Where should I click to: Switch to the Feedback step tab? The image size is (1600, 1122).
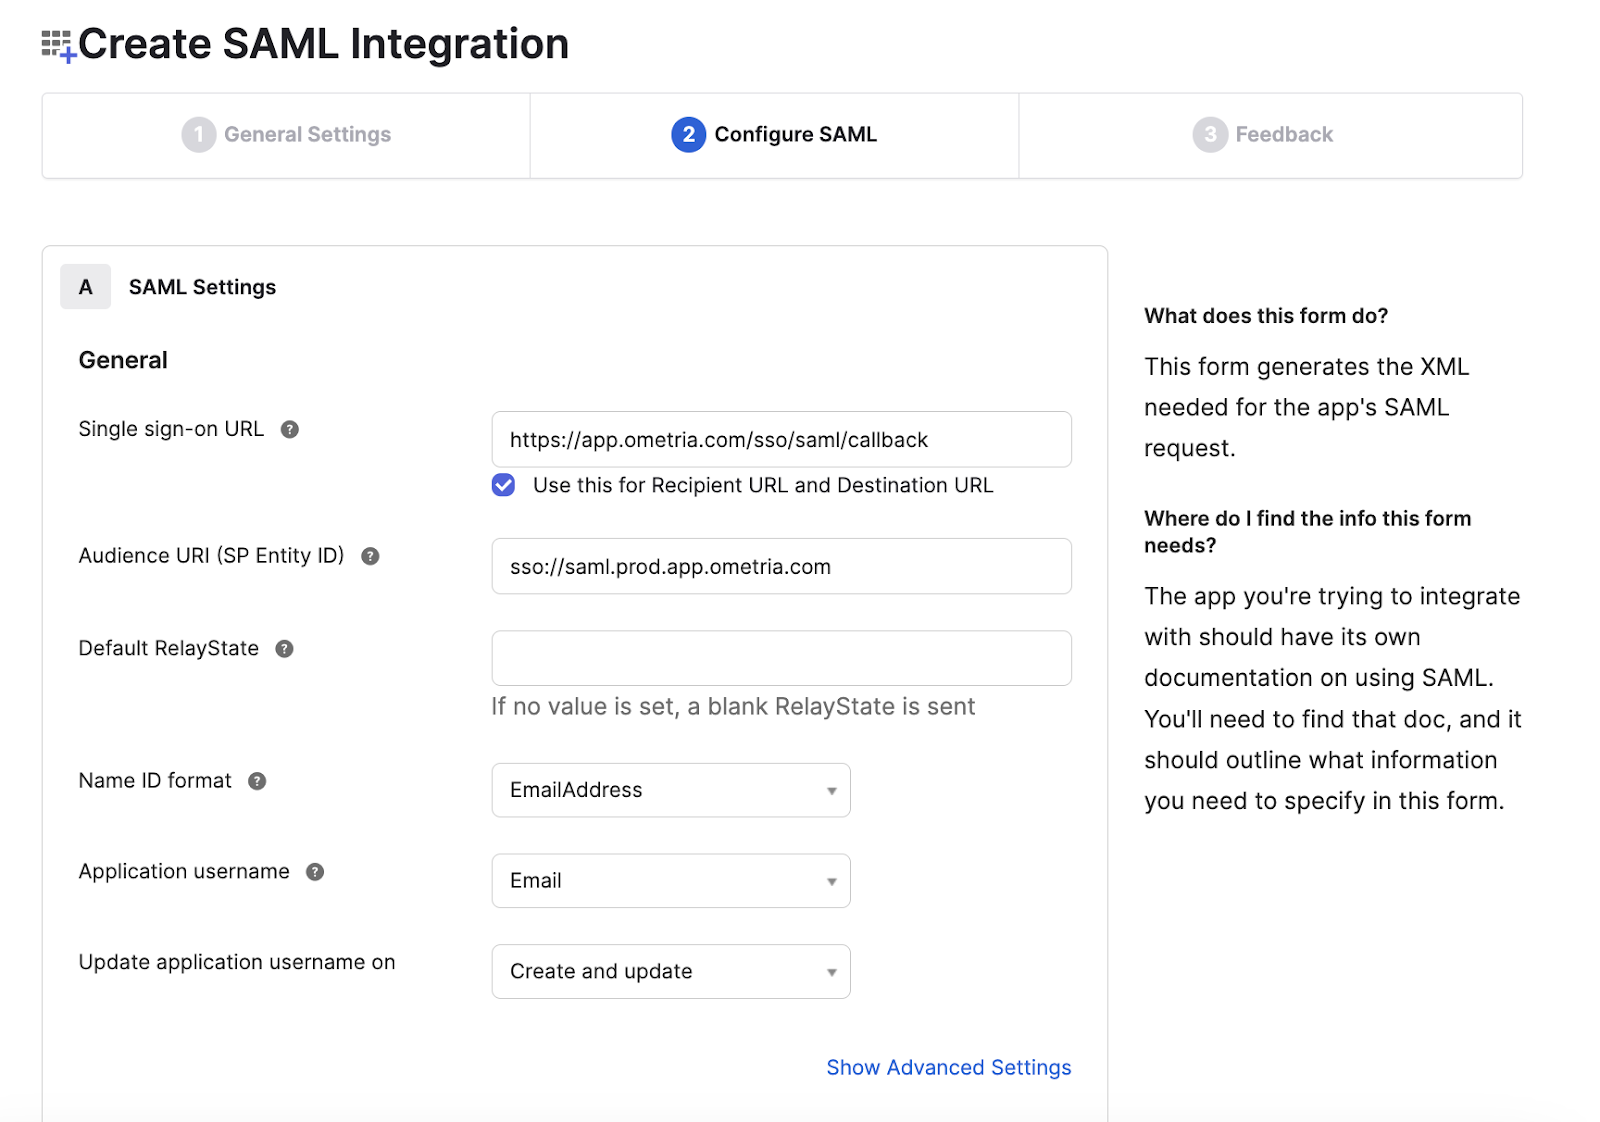click(x=1284, y=135)
